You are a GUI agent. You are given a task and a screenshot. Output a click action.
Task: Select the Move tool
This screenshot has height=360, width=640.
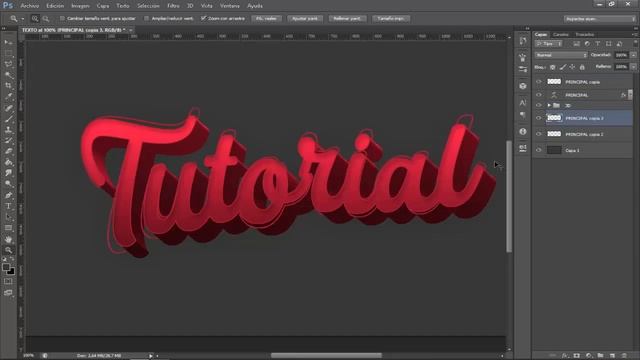[x=8, y=42]
